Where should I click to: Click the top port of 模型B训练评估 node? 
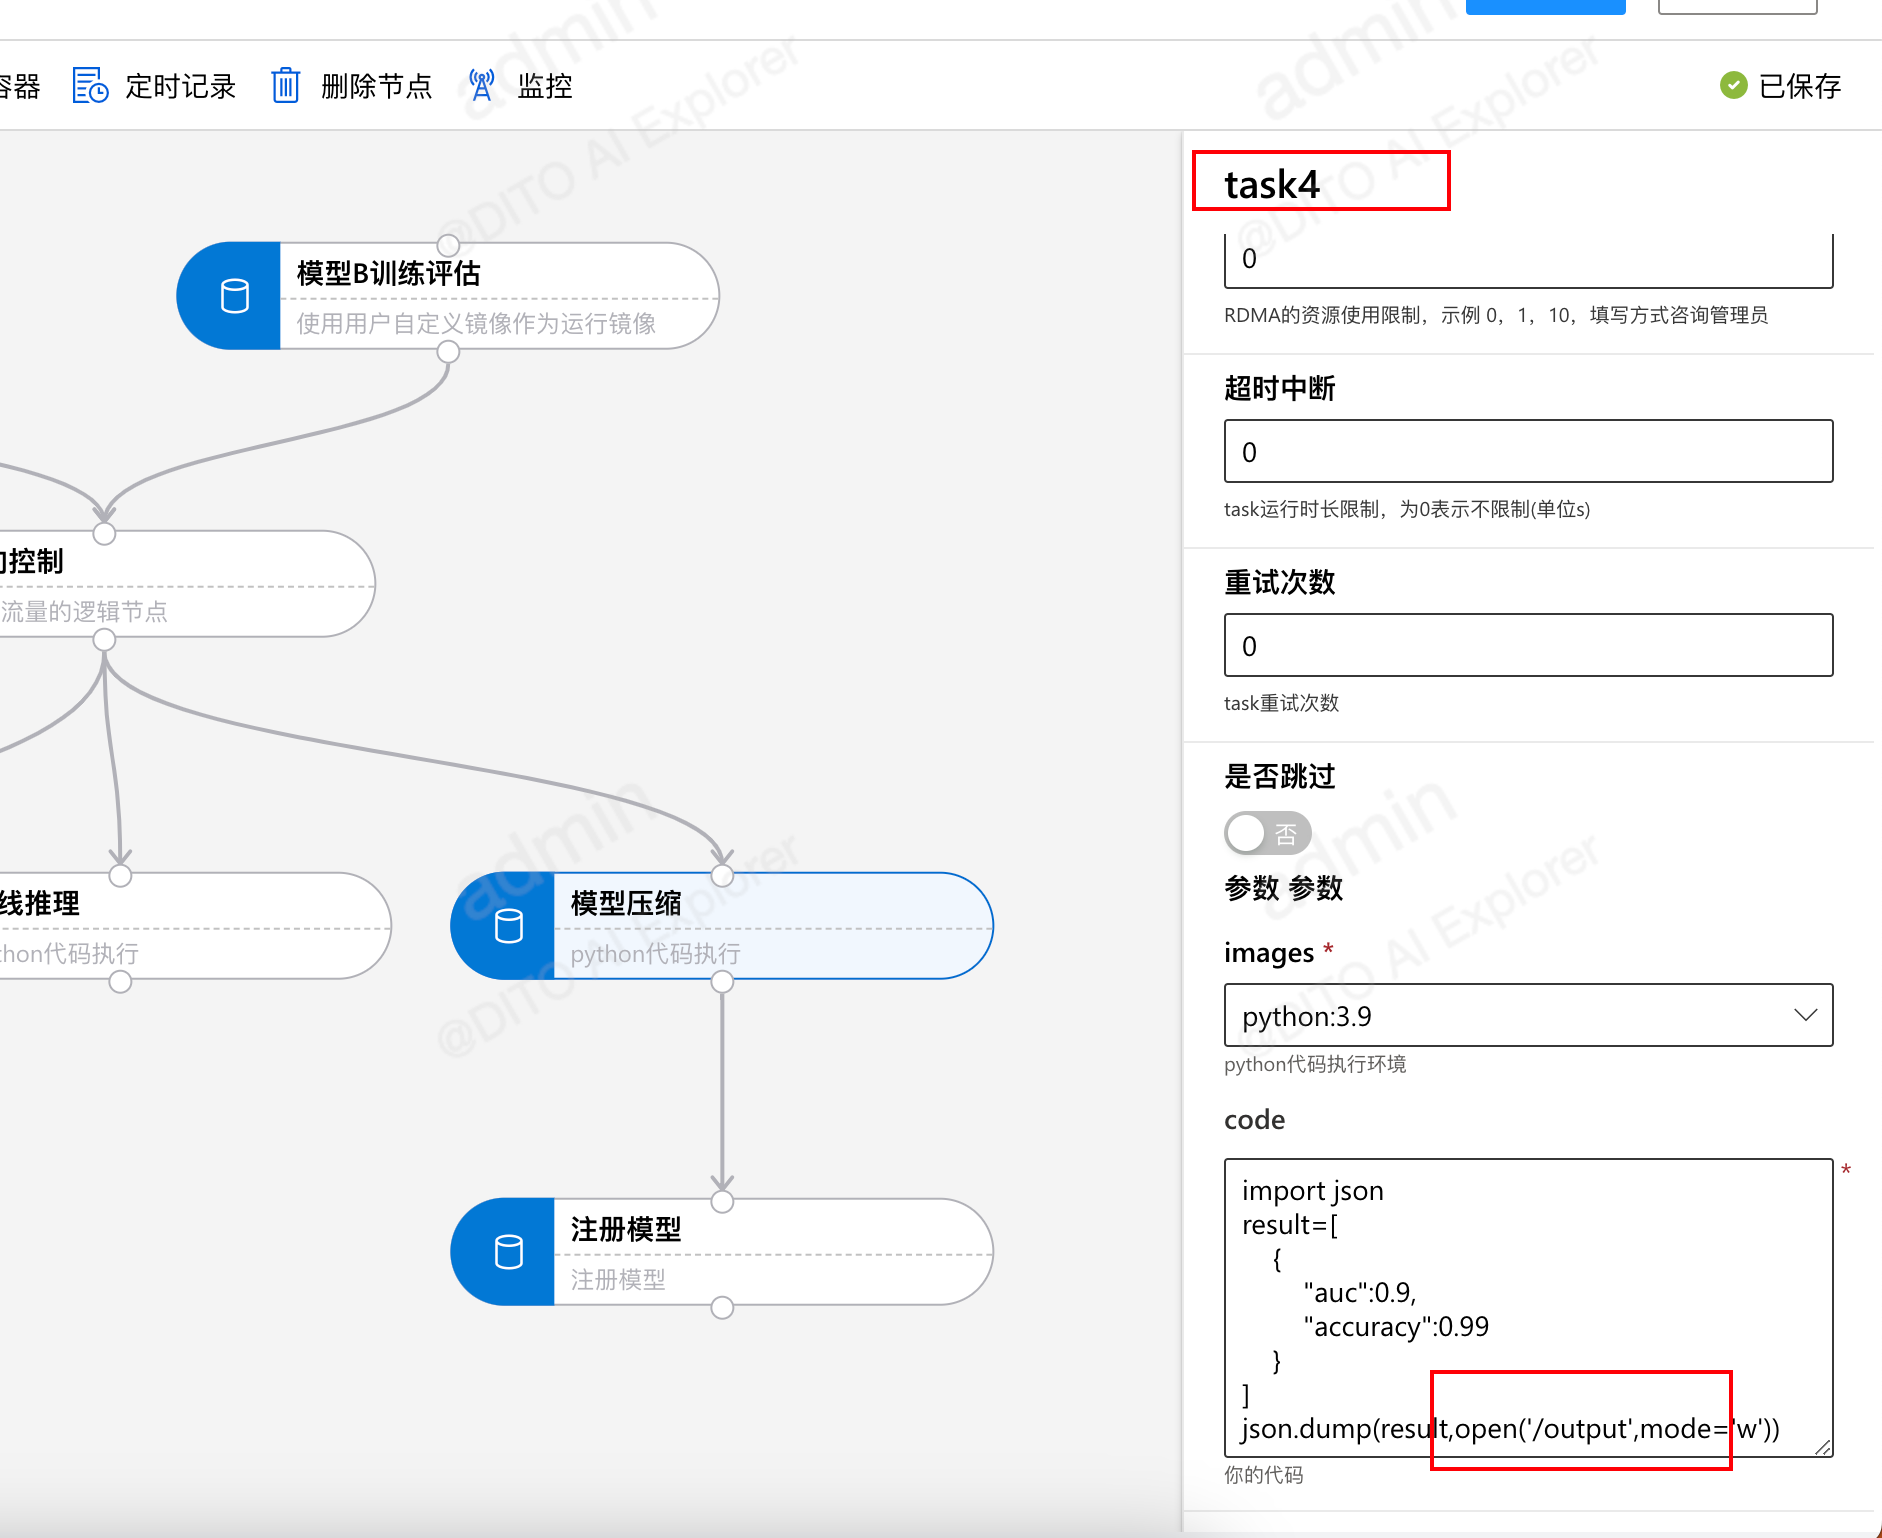pyautogui.click(x=448, y=245)
